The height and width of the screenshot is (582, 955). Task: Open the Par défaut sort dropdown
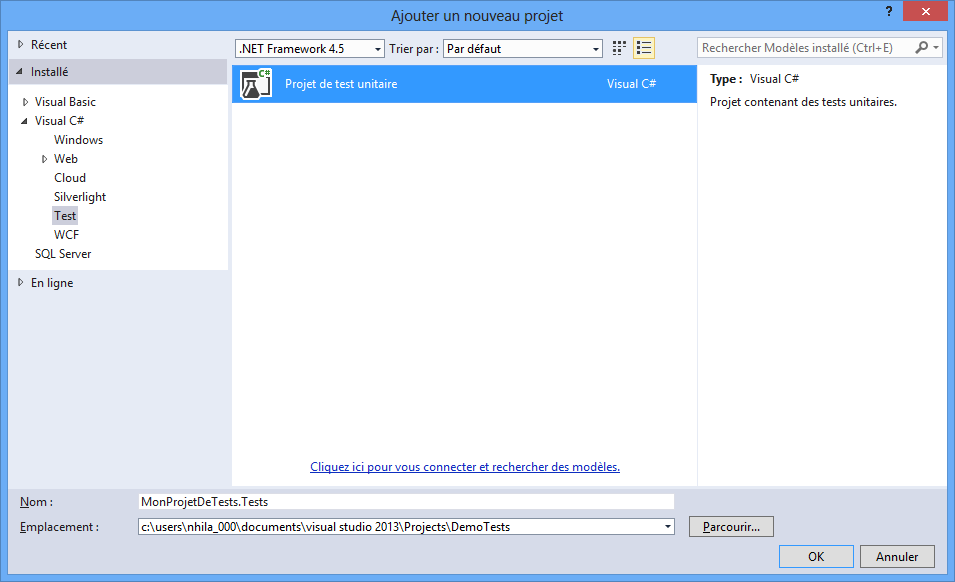[x=523, y=49]
